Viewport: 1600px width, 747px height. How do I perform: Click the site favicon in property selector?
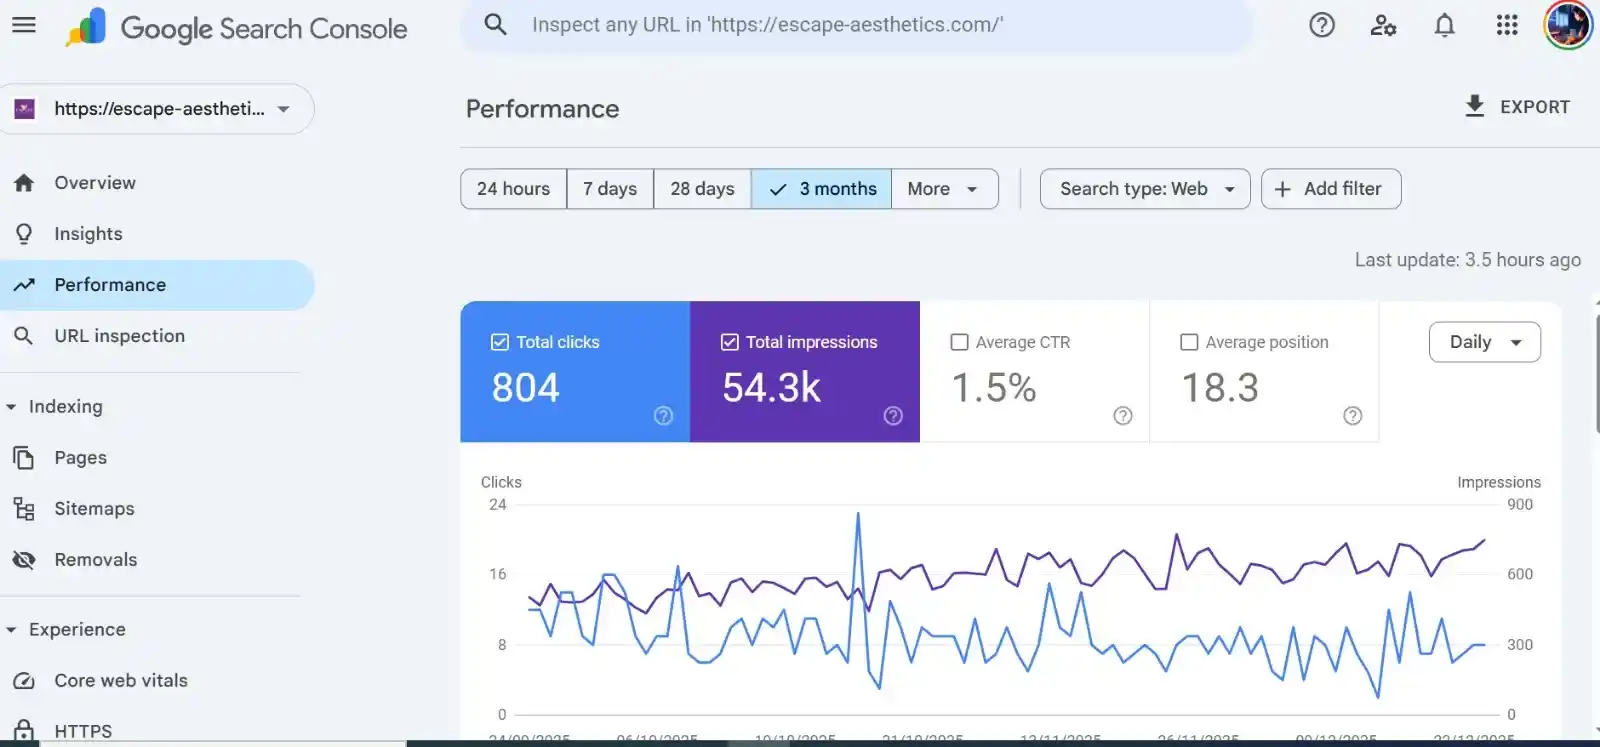pyautogui.click(x=25, y=109)
